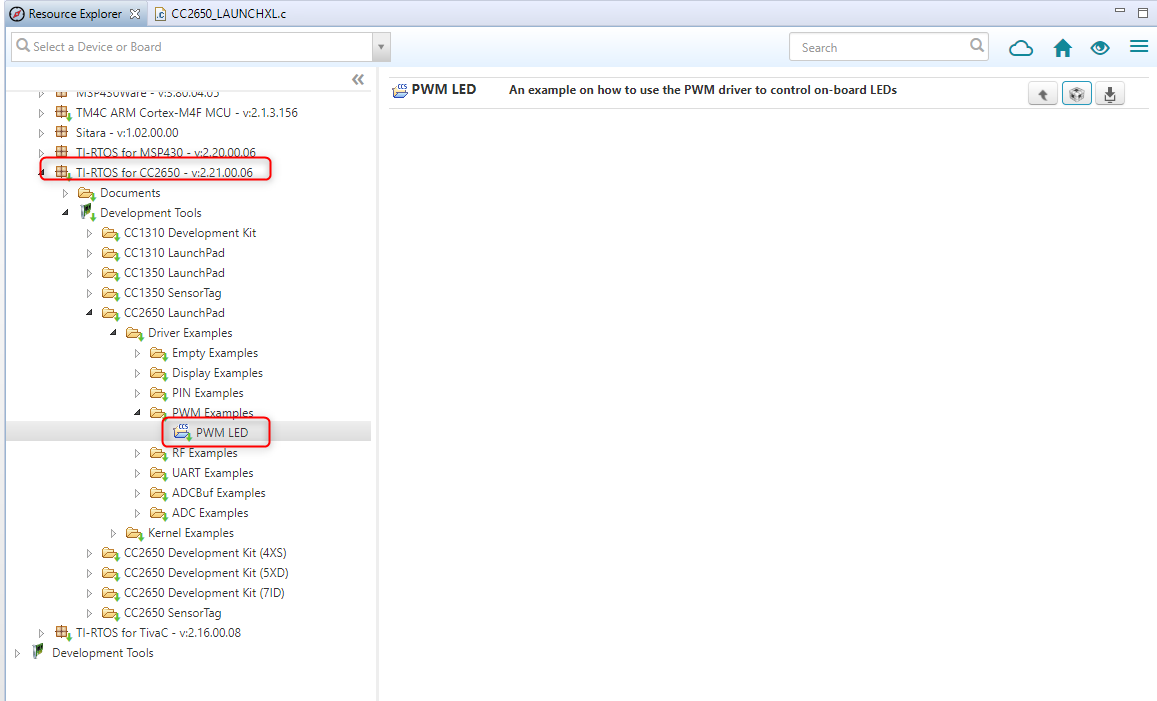
Task: Expand the Sitara package node
Action: click(x=41, y=133)
